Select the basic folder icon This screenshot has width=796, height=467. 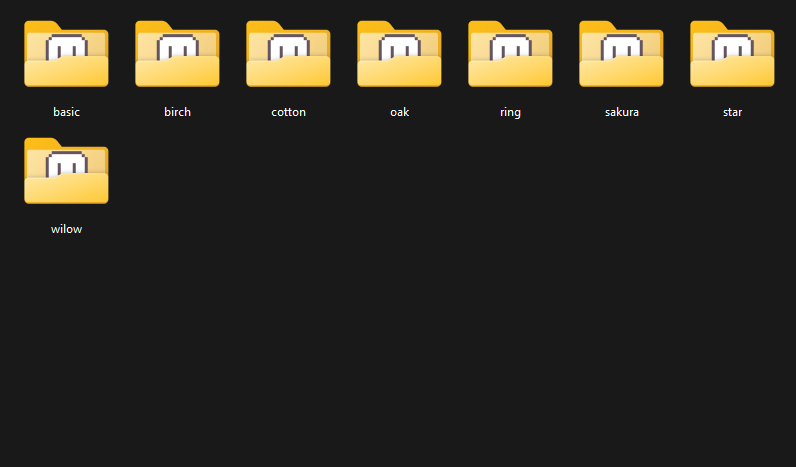click(x=67, y=54)
